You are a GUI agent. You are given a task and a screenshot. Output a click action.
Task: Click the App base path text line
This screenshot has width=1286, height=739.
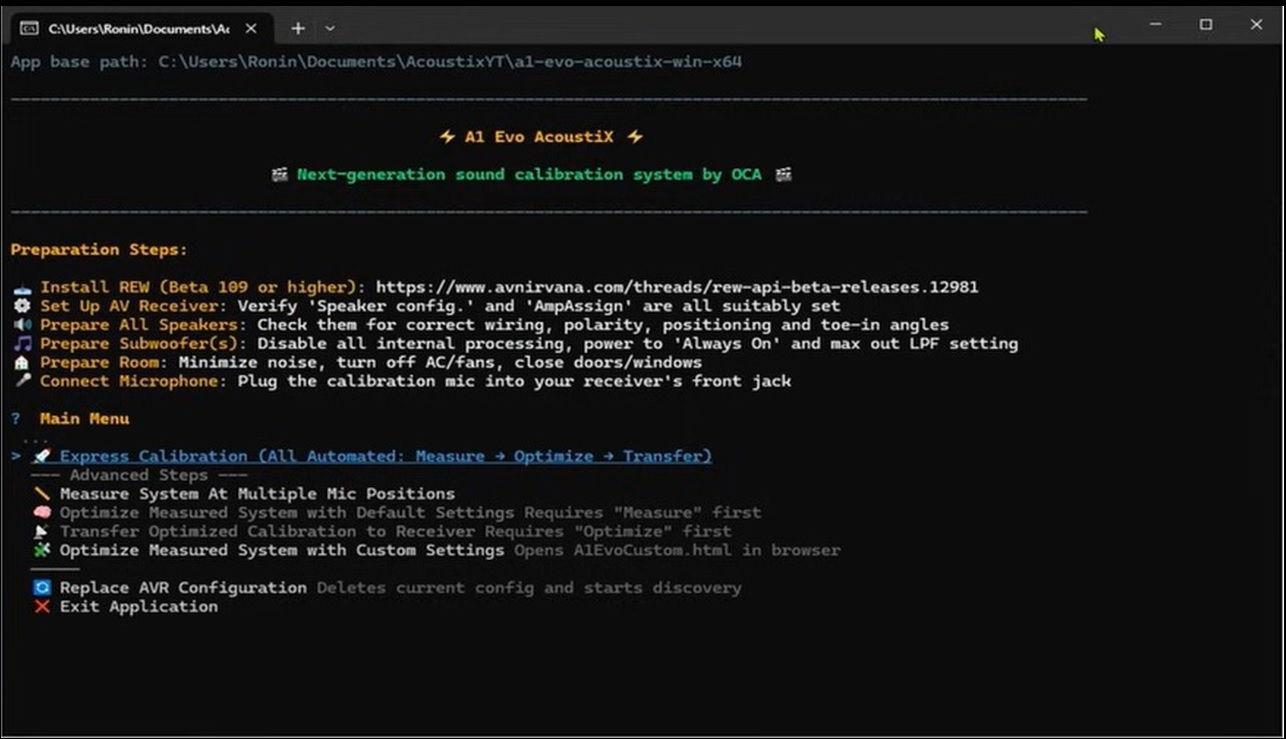376,62
